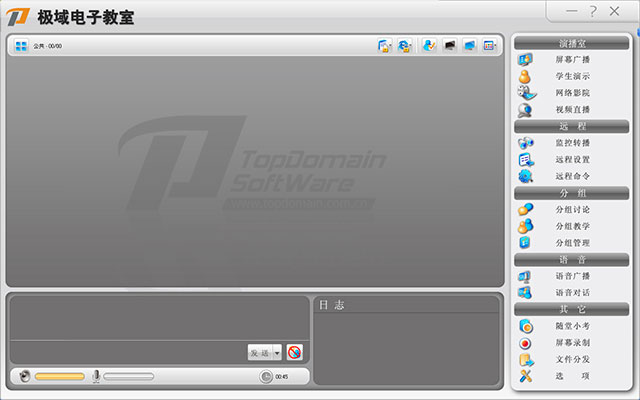Click the 屏幕广播 screen broadcast icon
The height and width of the screenshot is (400, 640).
tap(526, 59)
